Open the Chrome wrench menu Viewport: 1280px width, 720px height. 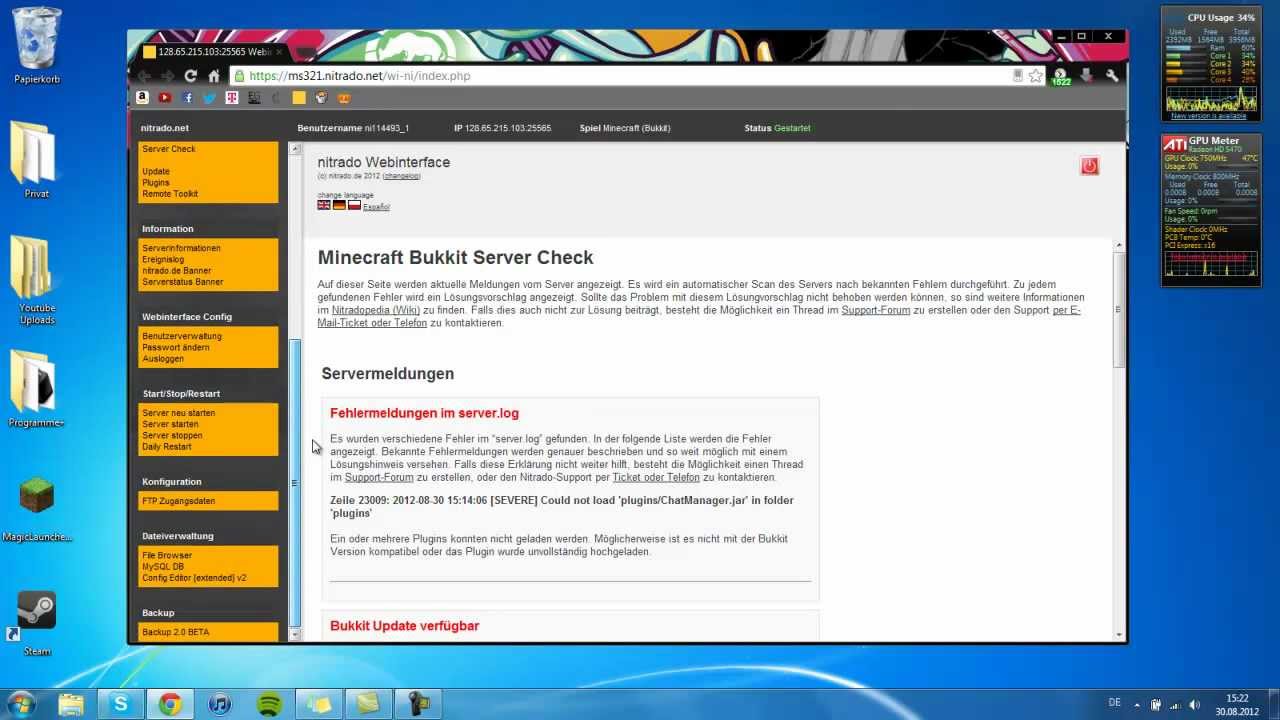[1111, 76]
